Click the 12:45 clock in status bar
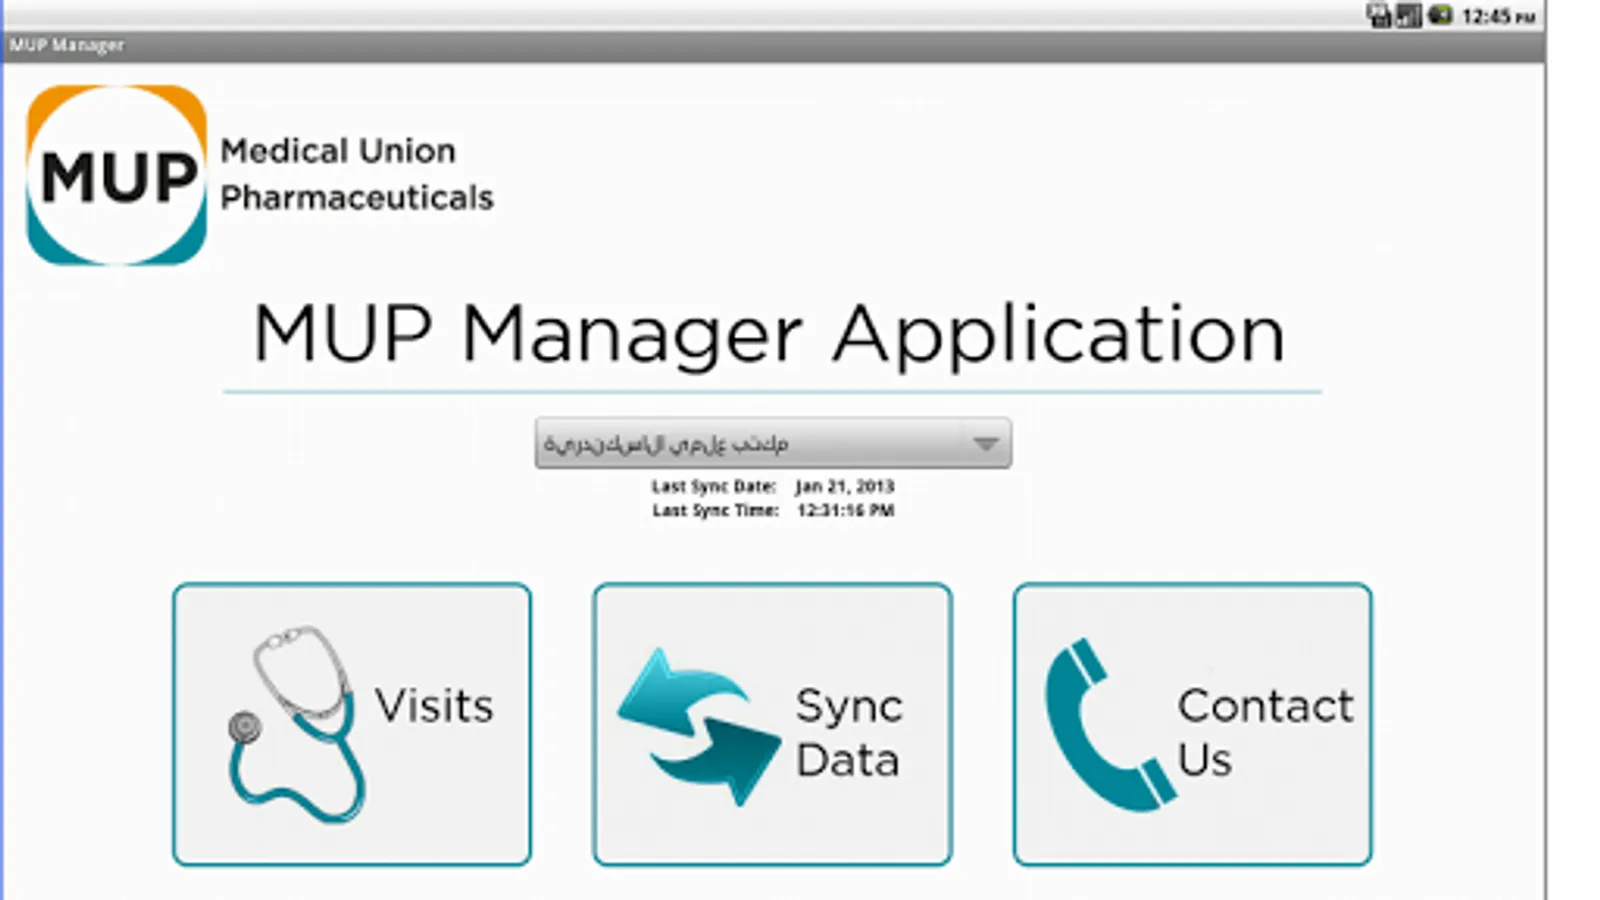1600x900 pixels. 1498,16
